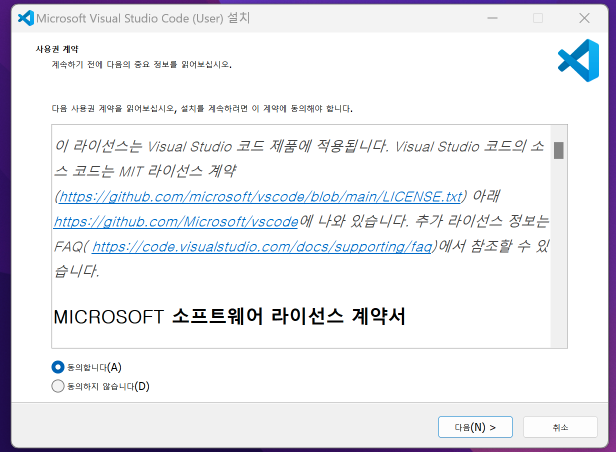This screenshot has height=452, width=616.
Task: Click the MICROSOFT 소프트웨어 라이선스 계약서 heading
Action: [x=229, y=316]
